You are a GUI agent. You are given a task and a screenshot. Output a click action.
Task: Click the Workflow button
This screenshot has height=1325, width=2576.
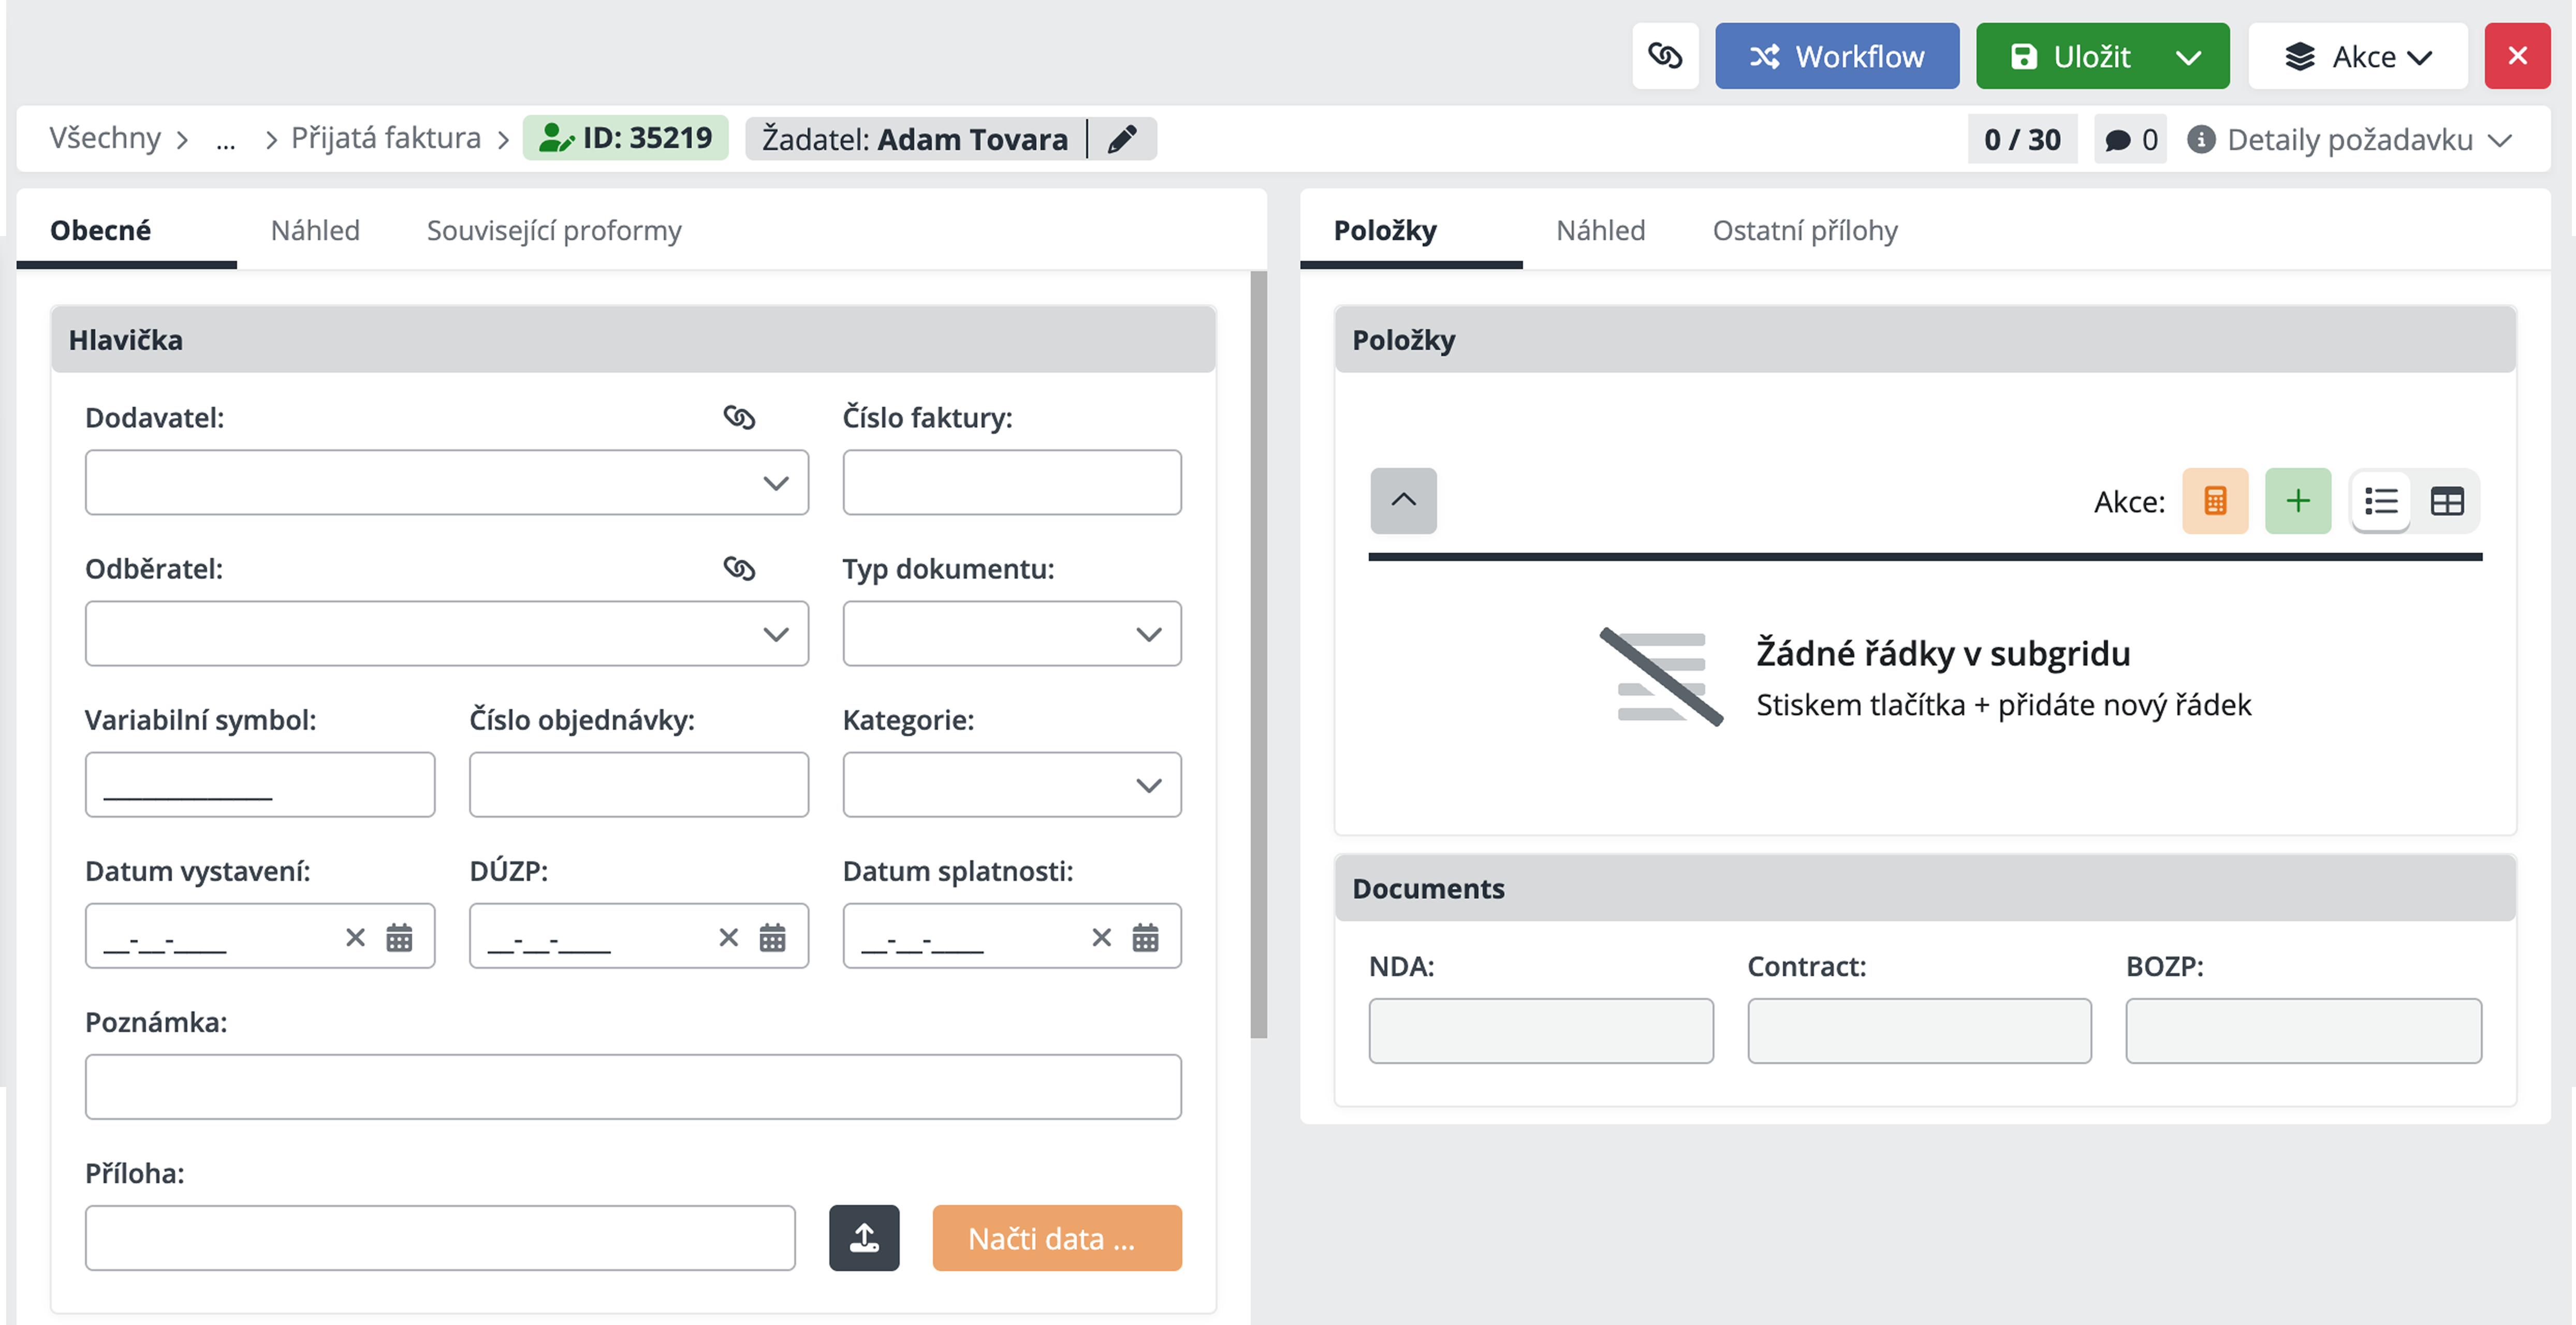coord(1836,57)
